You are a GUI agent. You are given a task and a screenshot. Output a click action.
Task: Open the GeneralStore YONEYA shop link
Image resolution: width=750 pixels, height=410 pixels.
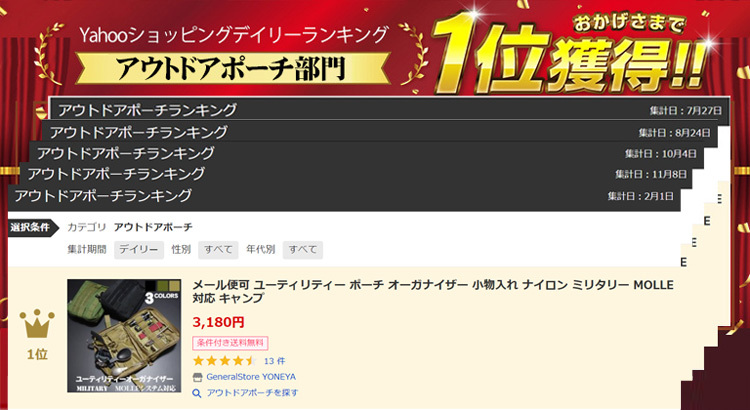coord(251,377)
